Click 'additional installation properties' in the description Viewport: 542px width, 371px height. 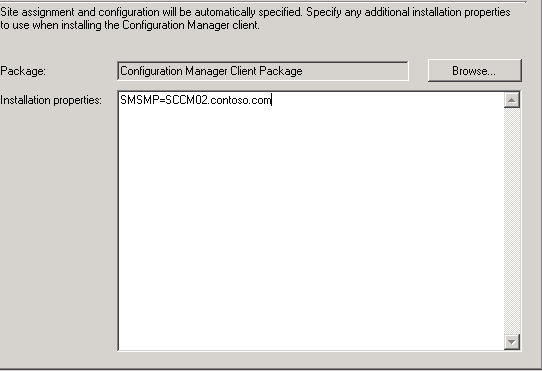(x=437, y=12)
